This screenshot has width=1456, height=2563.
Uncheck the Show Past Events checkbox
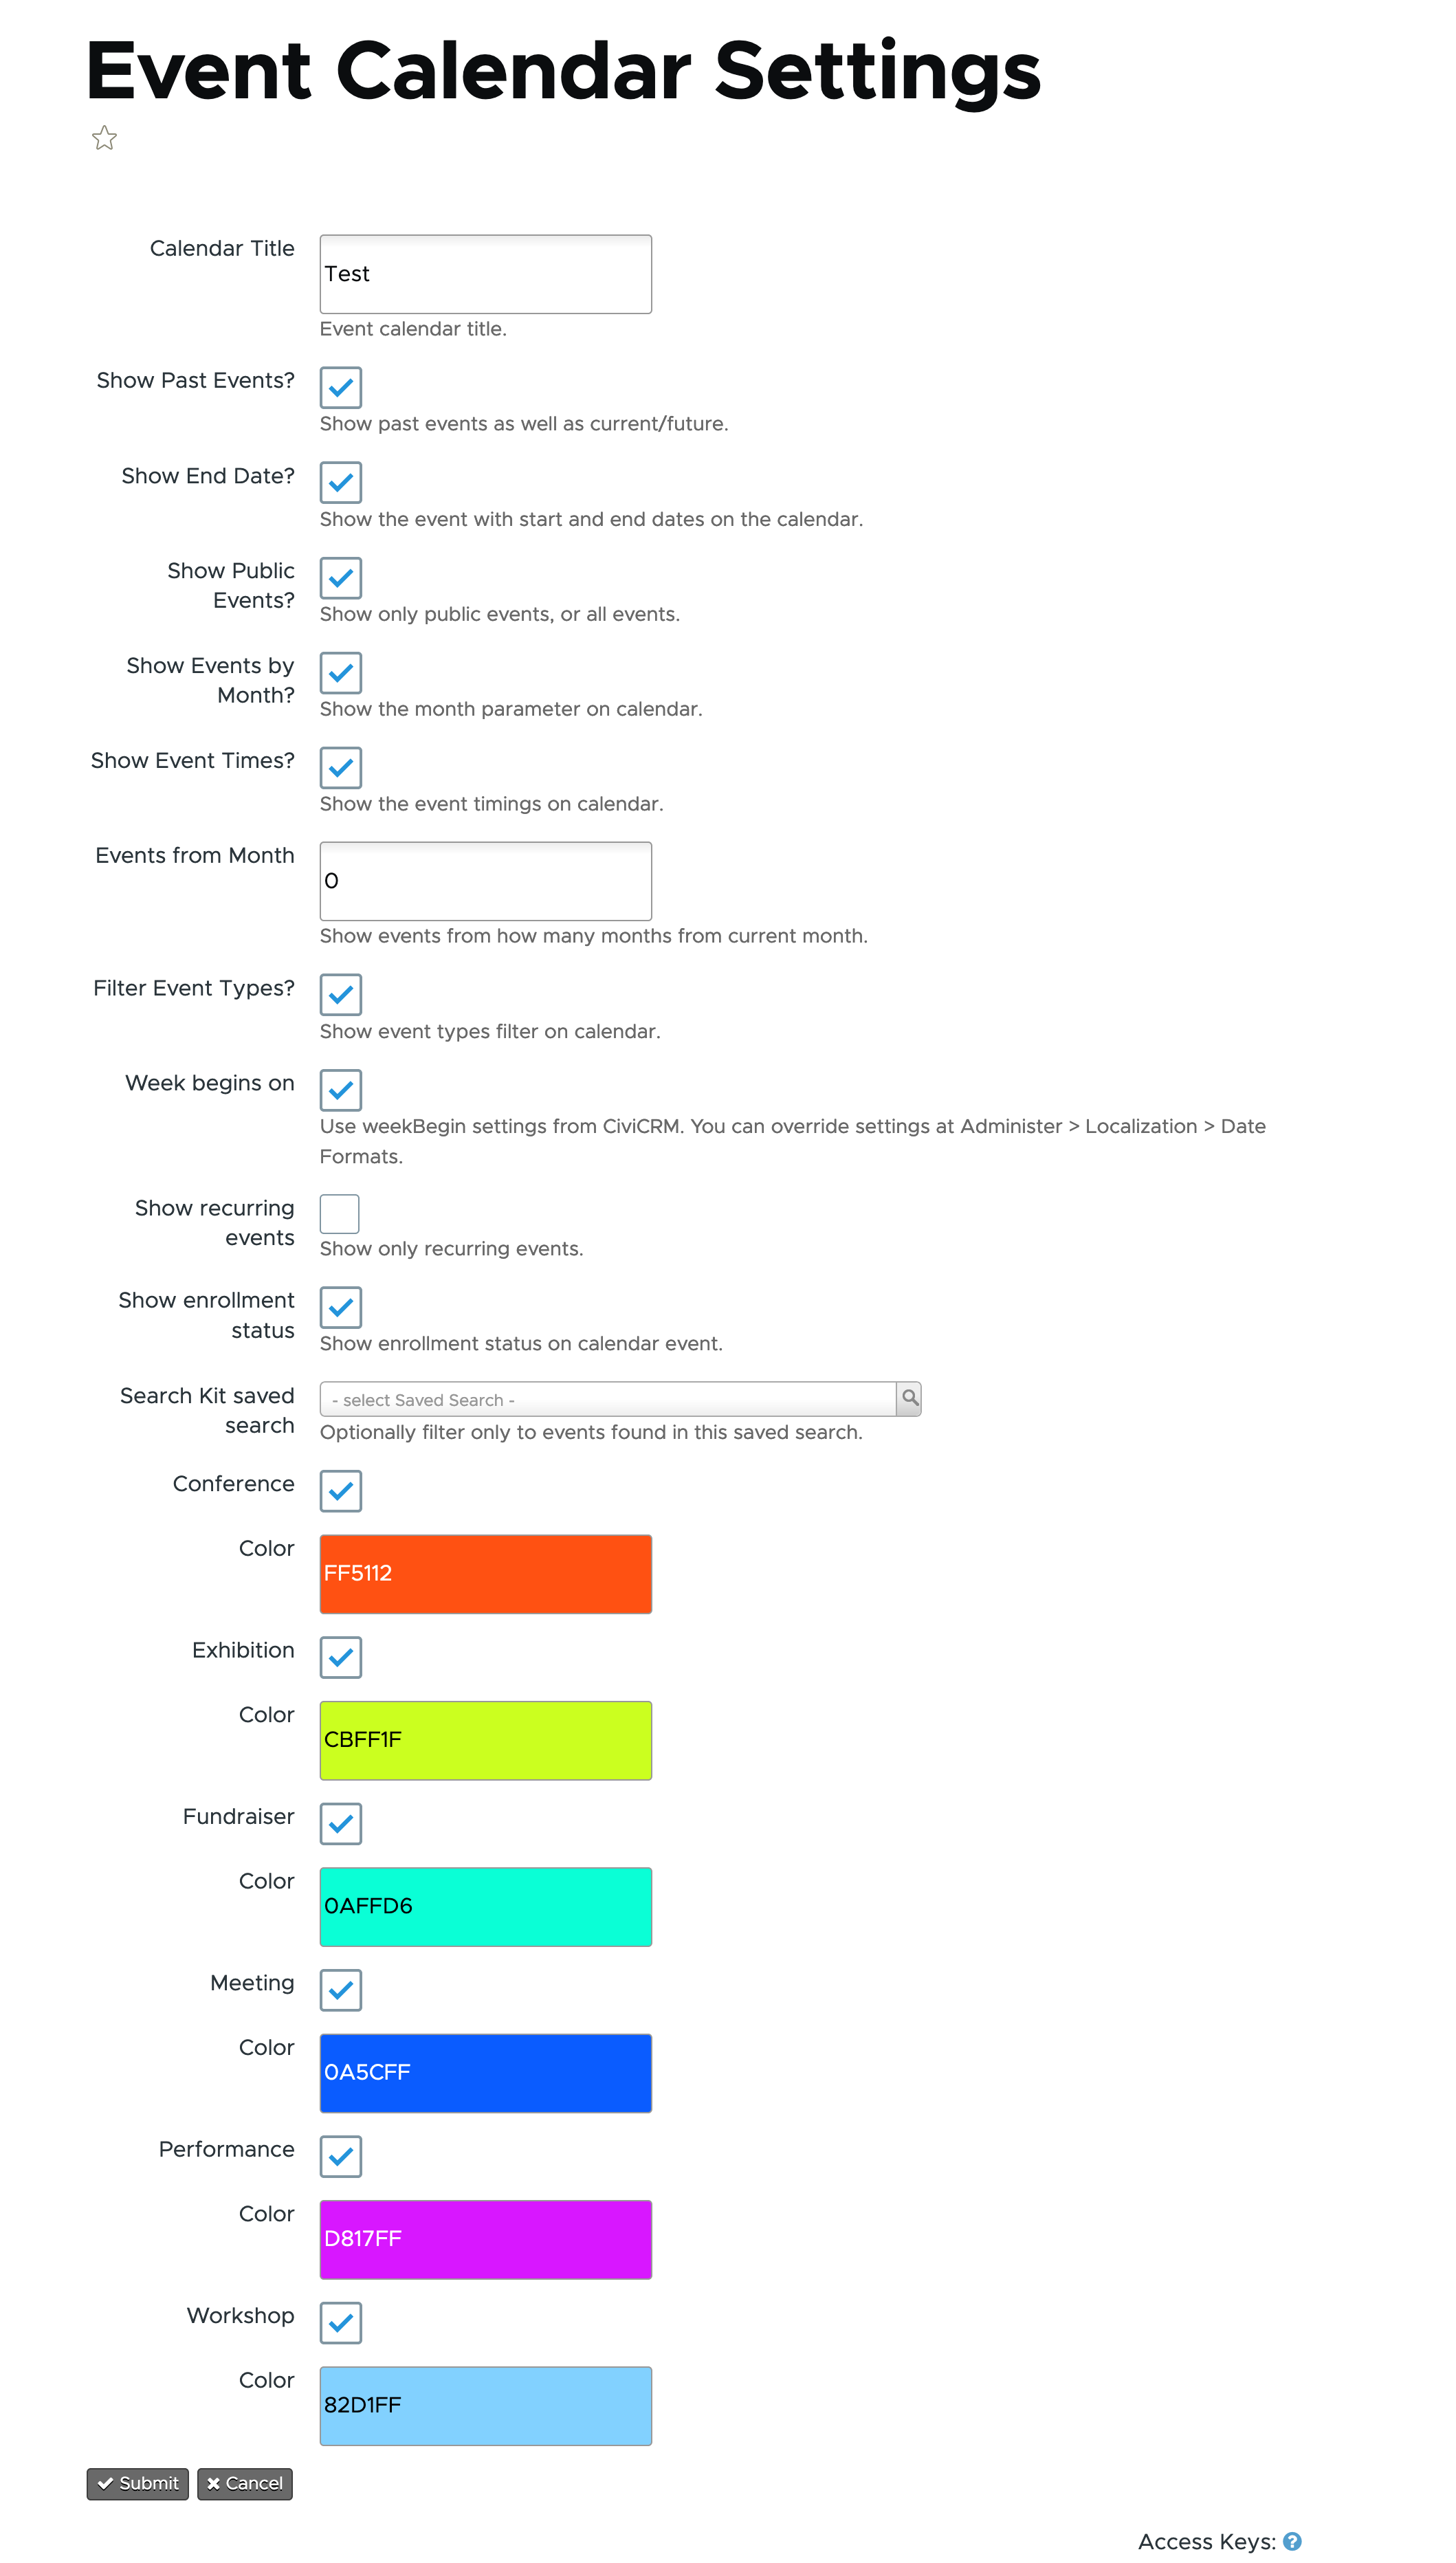coord(341,387)
